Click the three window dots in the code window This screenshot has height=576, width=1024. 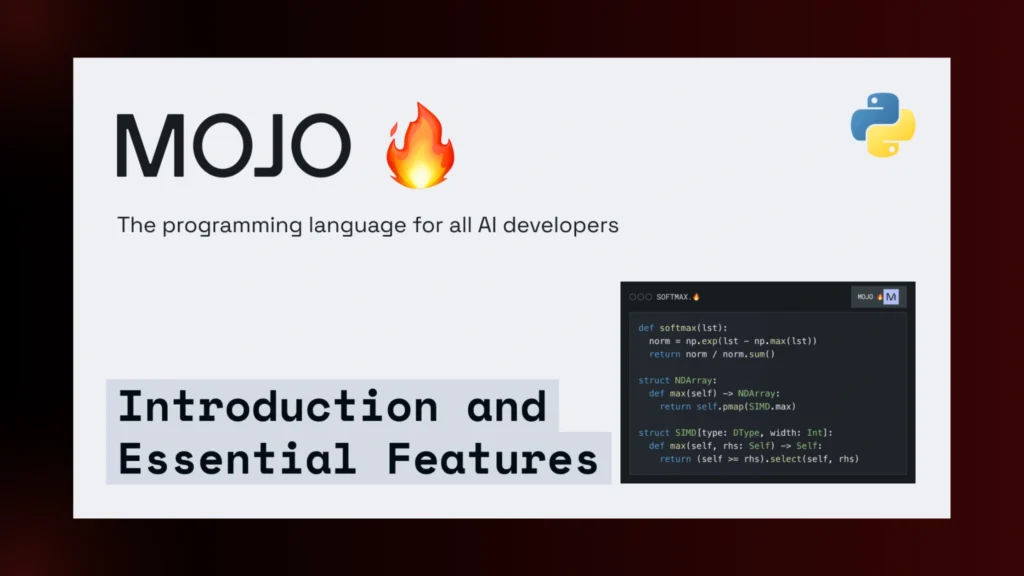click(640, 297)
